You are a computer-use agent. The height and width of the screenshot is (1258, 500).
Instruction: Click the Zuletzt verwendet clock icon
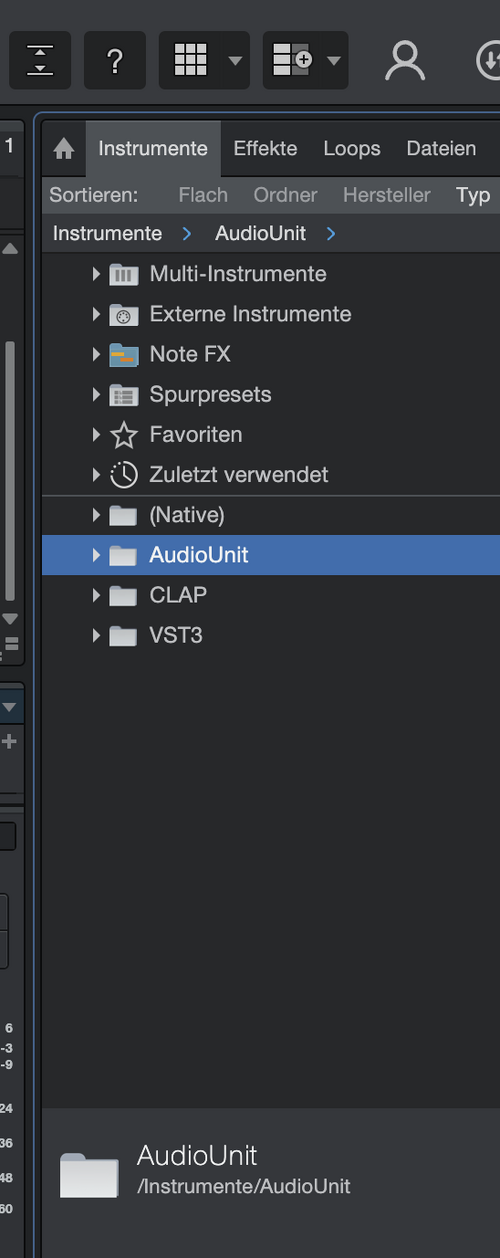123,475
